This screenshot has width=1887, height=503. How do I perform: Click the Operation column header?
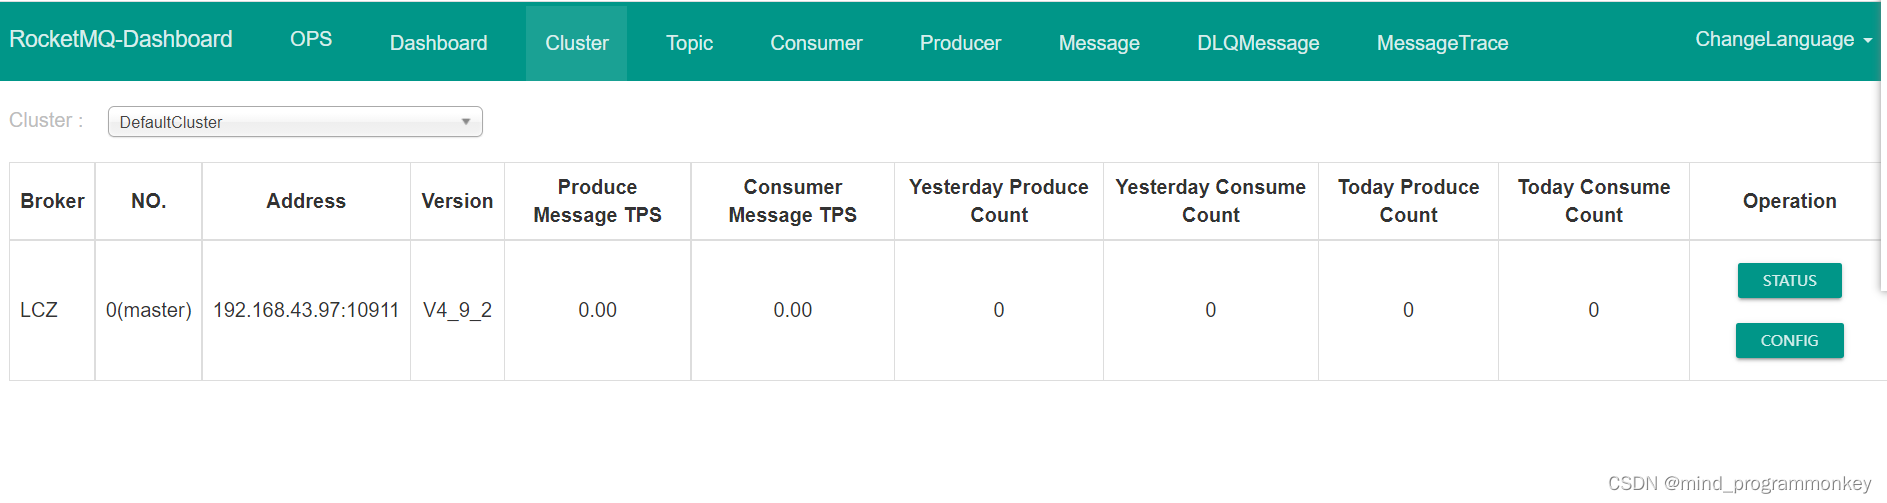[1789, 201]
